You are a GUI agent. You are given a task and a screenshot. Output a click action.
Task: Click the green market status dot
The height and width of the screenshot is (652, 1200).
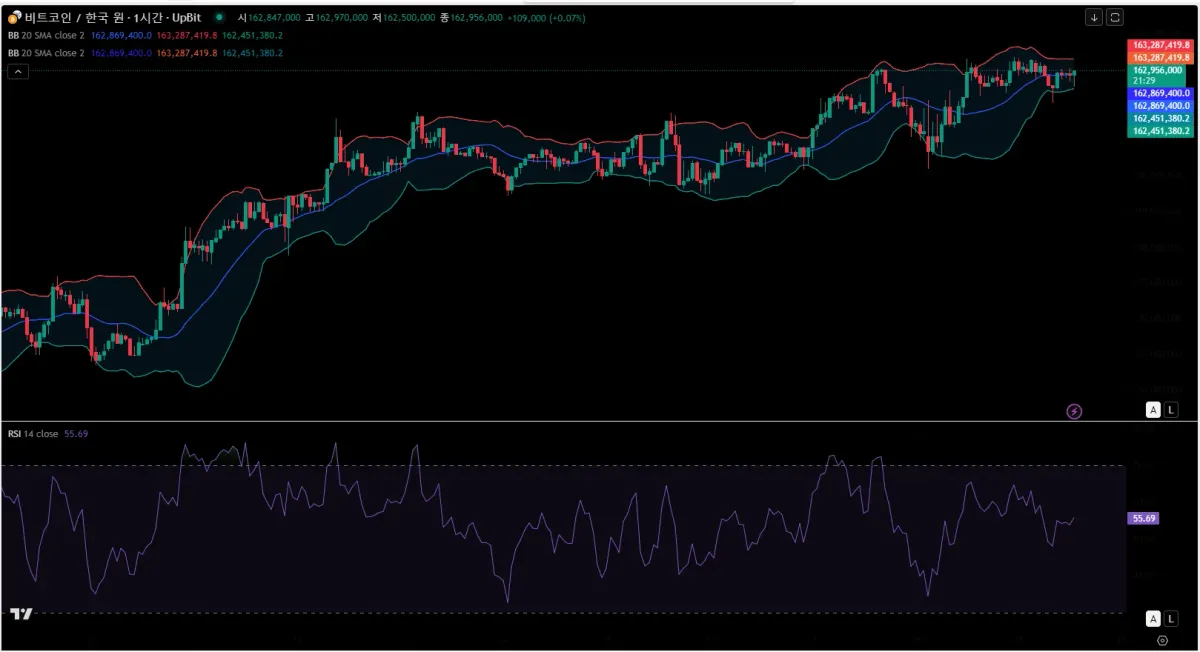[218, 18]
